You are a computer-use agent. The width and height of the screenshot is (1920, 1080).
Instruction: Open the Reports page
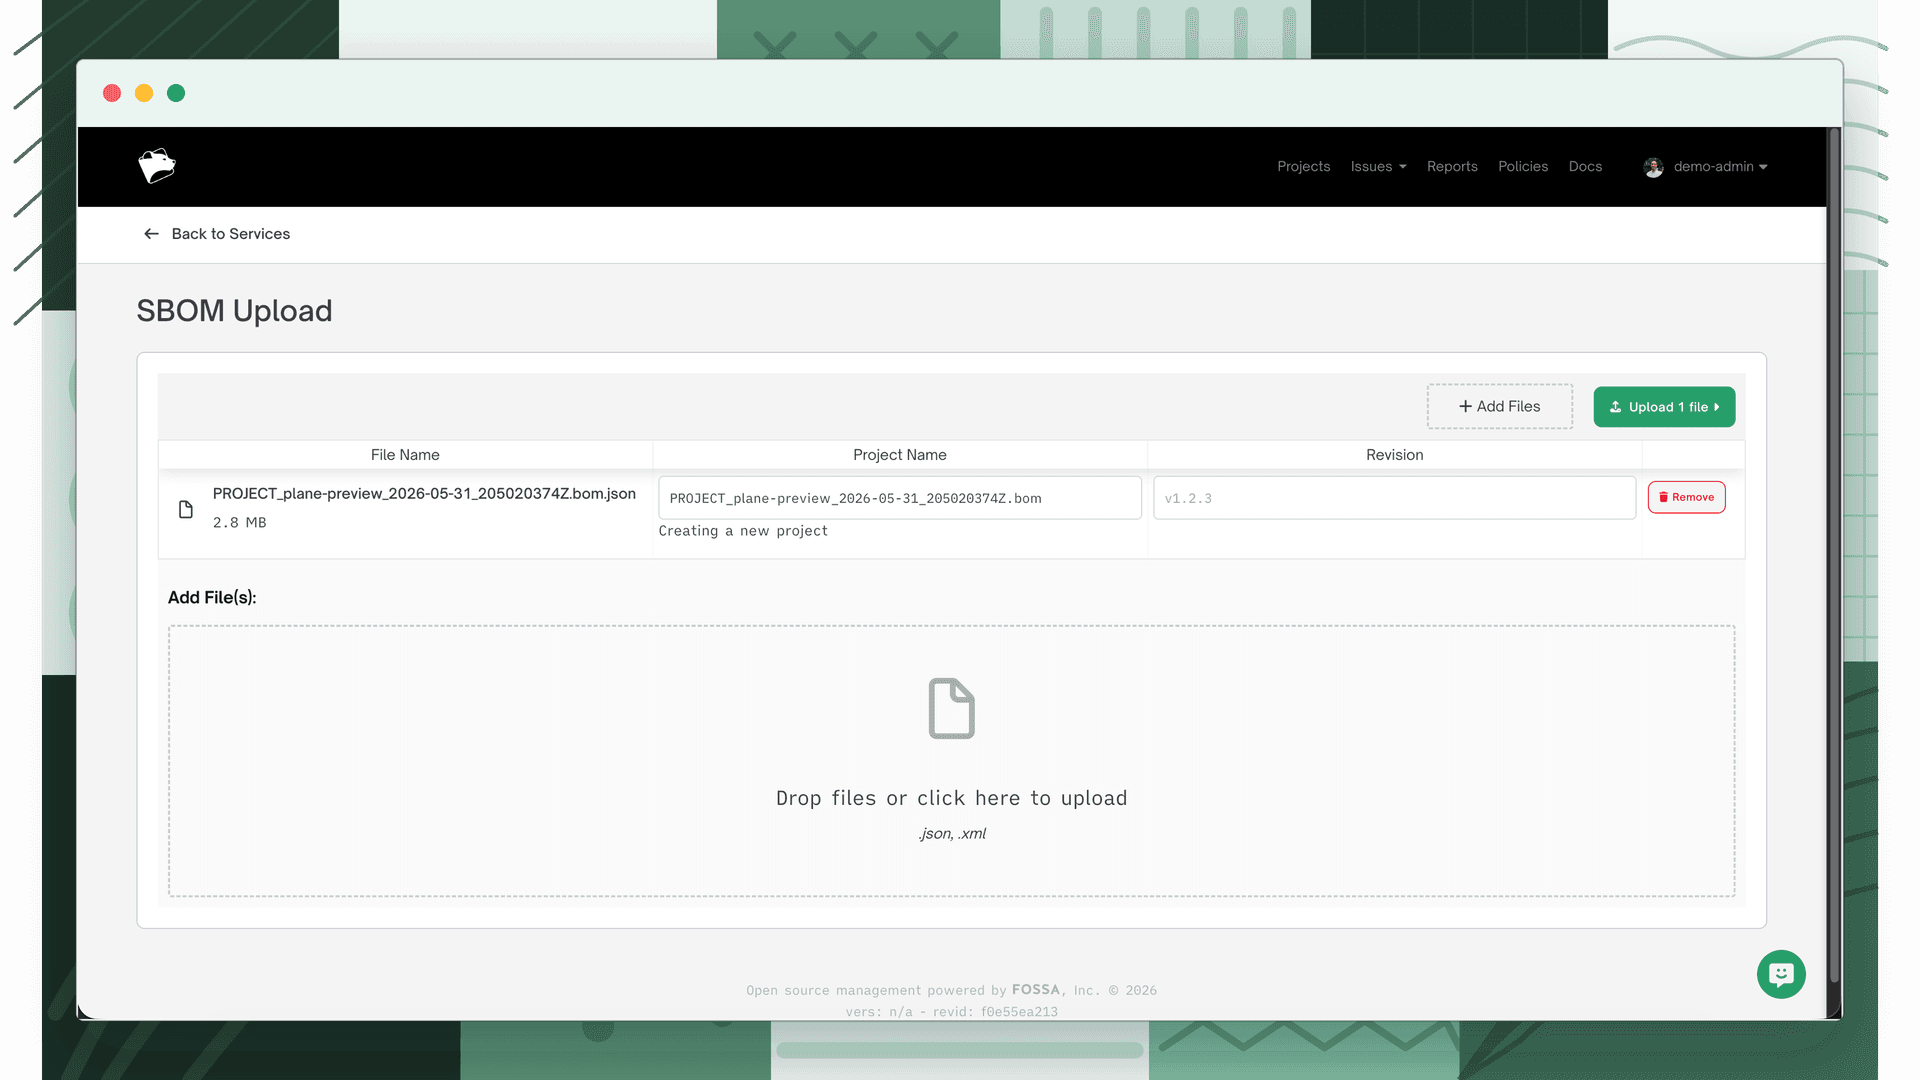1452,167
